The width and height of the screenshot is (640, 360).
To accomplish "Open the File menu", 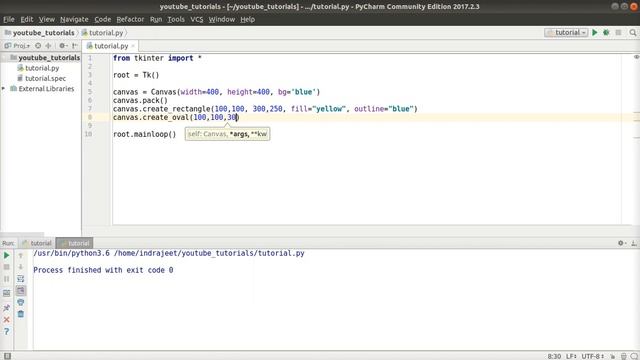I will tap(9, 19).
